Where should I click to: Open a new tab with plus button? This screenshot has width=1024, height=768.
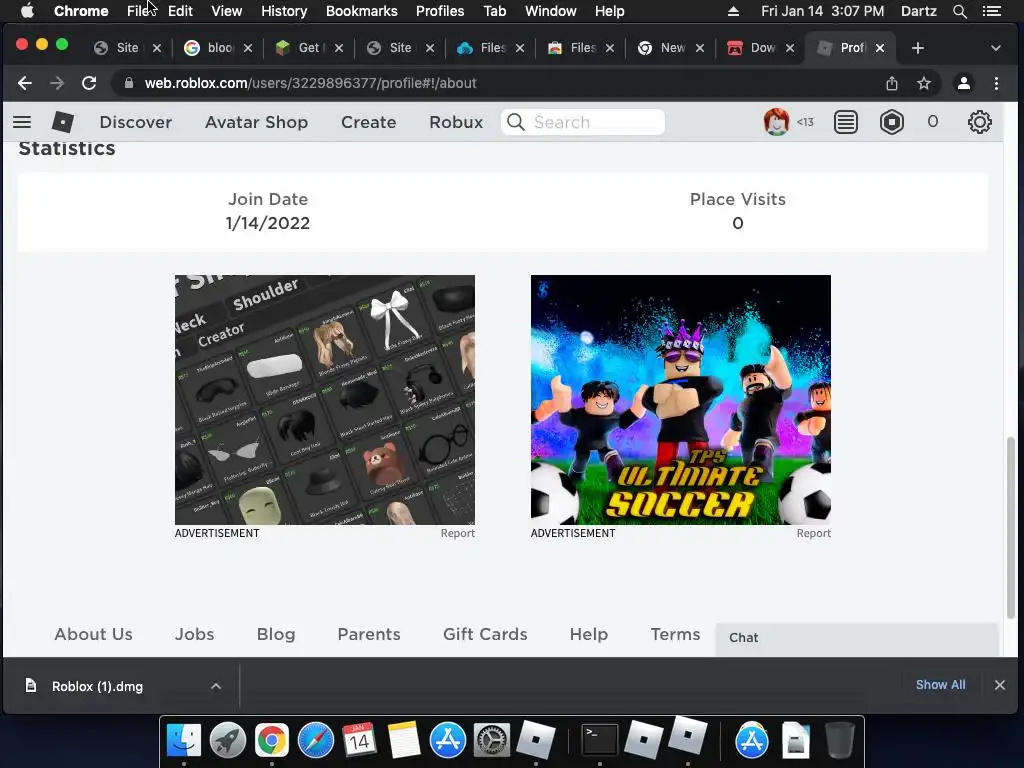[918, 48]
